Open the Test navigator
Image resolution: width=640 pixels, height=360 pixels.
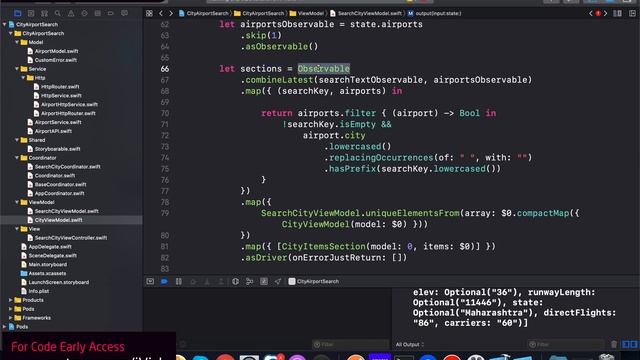pos(84,13)
